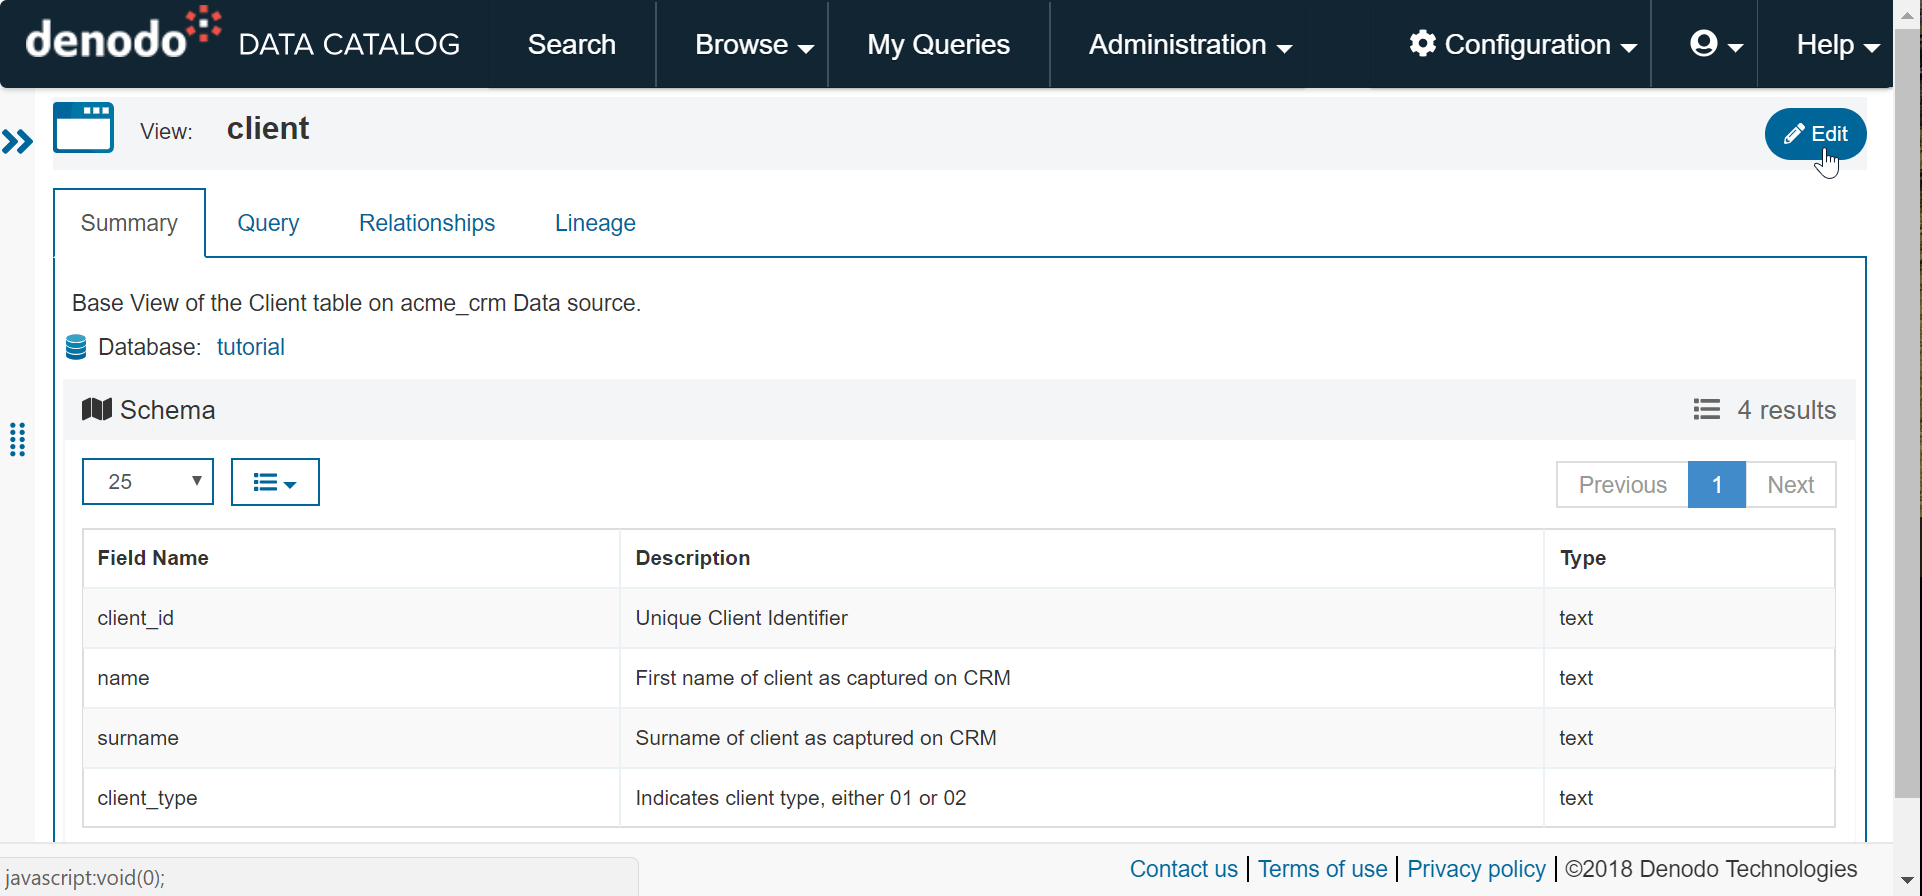The image size is (1922, 896).
Task: Click the vertical dotted drag handle
Action: [17, 439]
